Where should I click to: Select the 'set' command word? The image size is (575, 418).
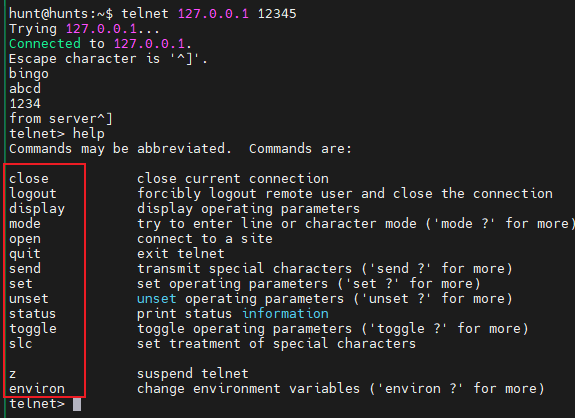coord(21,284)
